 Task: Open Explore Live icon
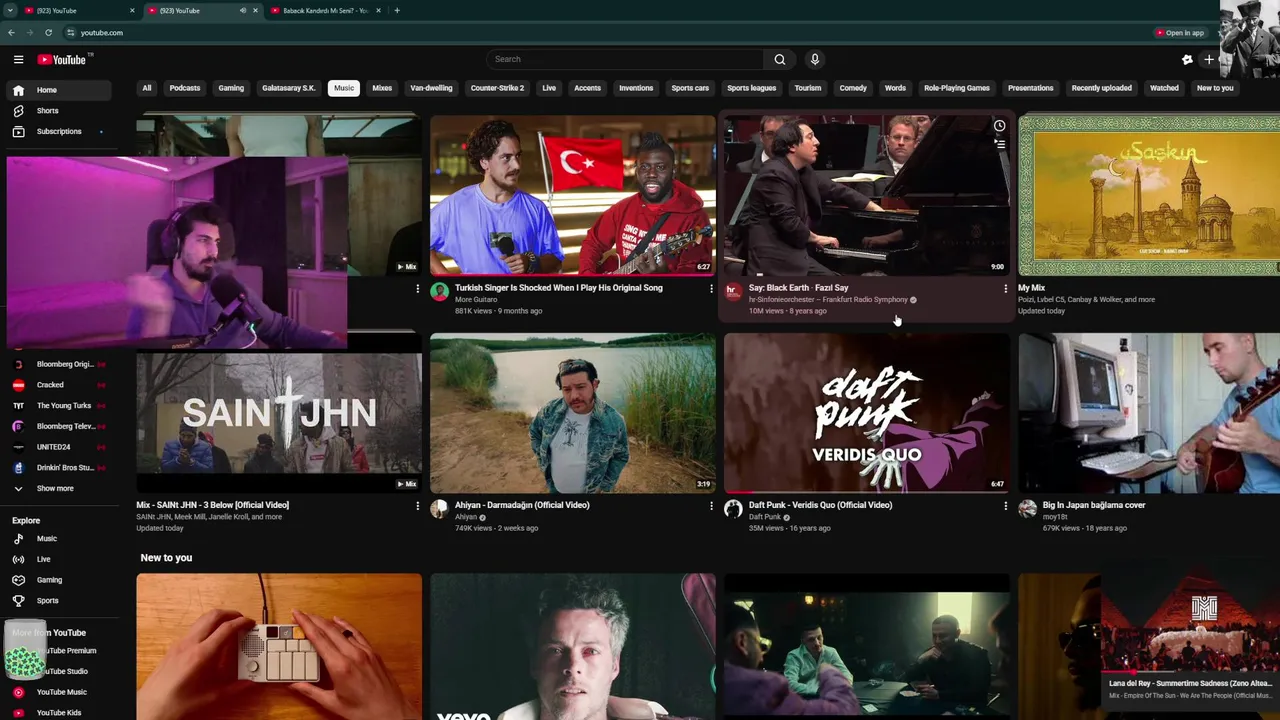point(18,559)
